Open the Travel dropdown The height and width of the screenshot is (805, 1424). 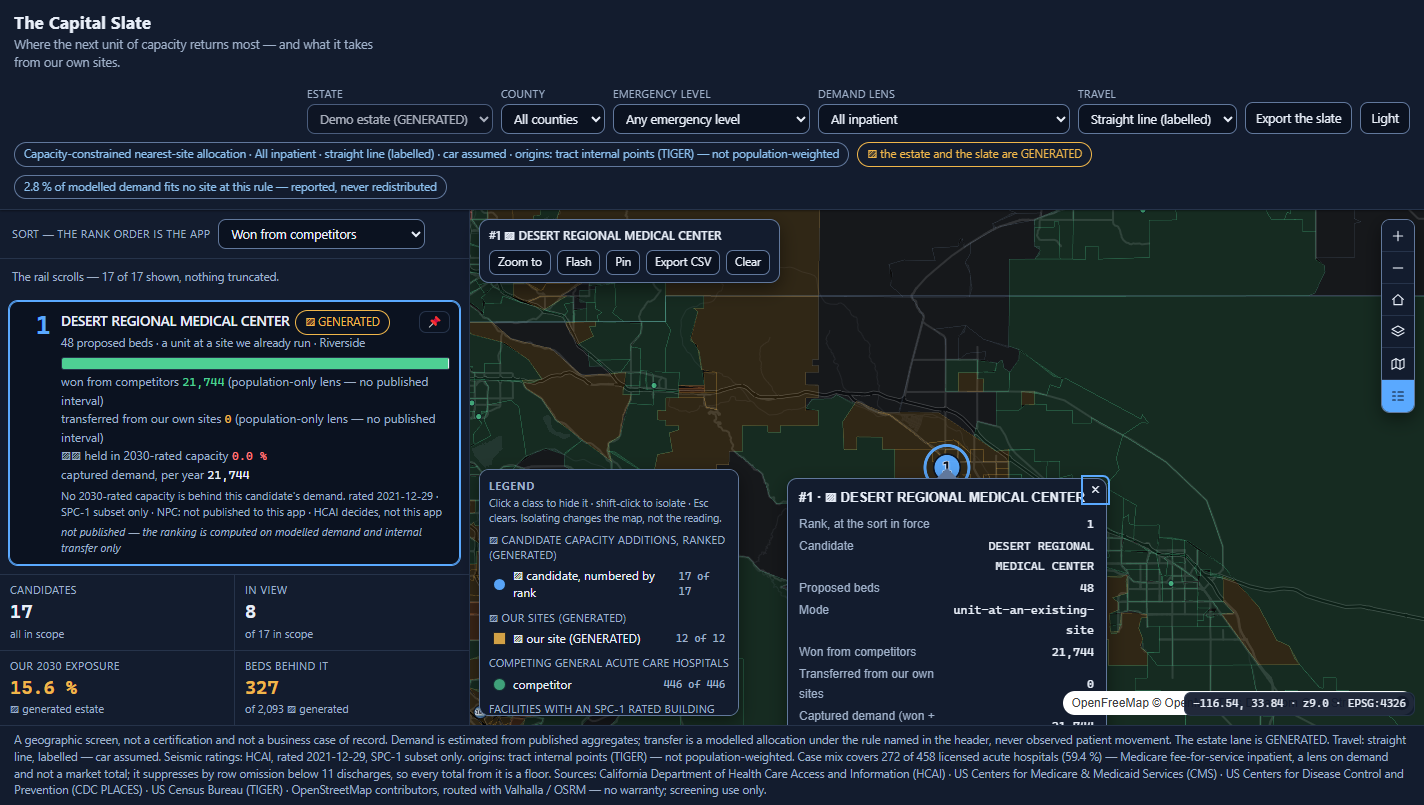(1157, 119)
